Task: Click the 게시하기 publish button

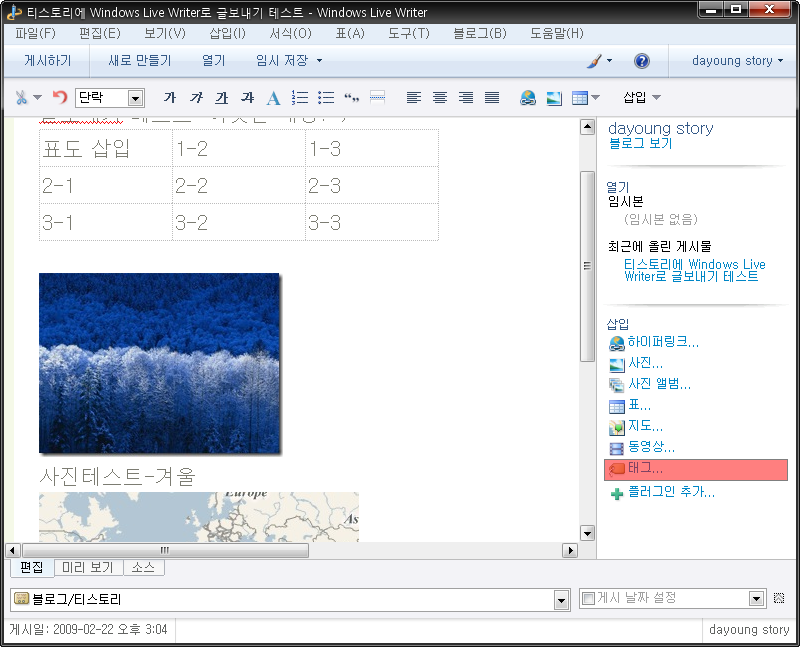Action: pyautogui.click(x=47, y=60)
